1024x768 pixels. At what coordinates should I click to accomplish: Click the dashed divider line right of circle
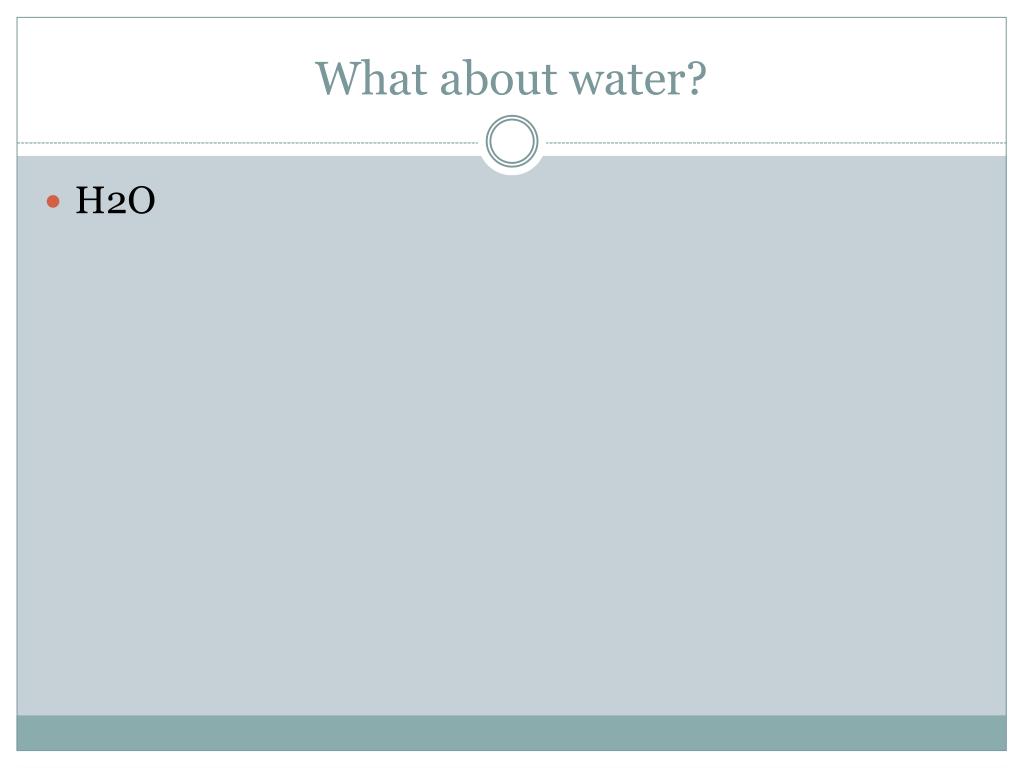pos(775,142)
